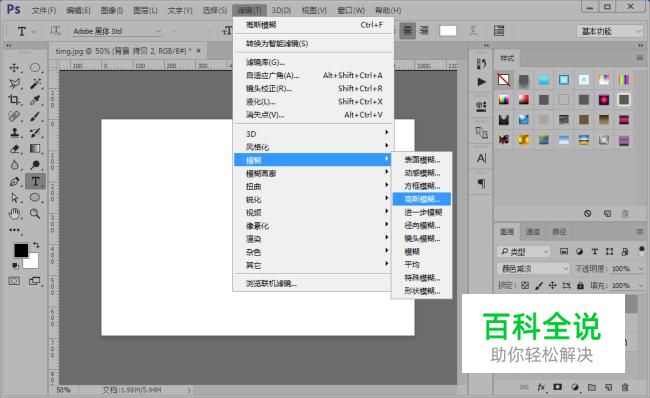Select the Elliptical Marquee tool

(35, 68)
